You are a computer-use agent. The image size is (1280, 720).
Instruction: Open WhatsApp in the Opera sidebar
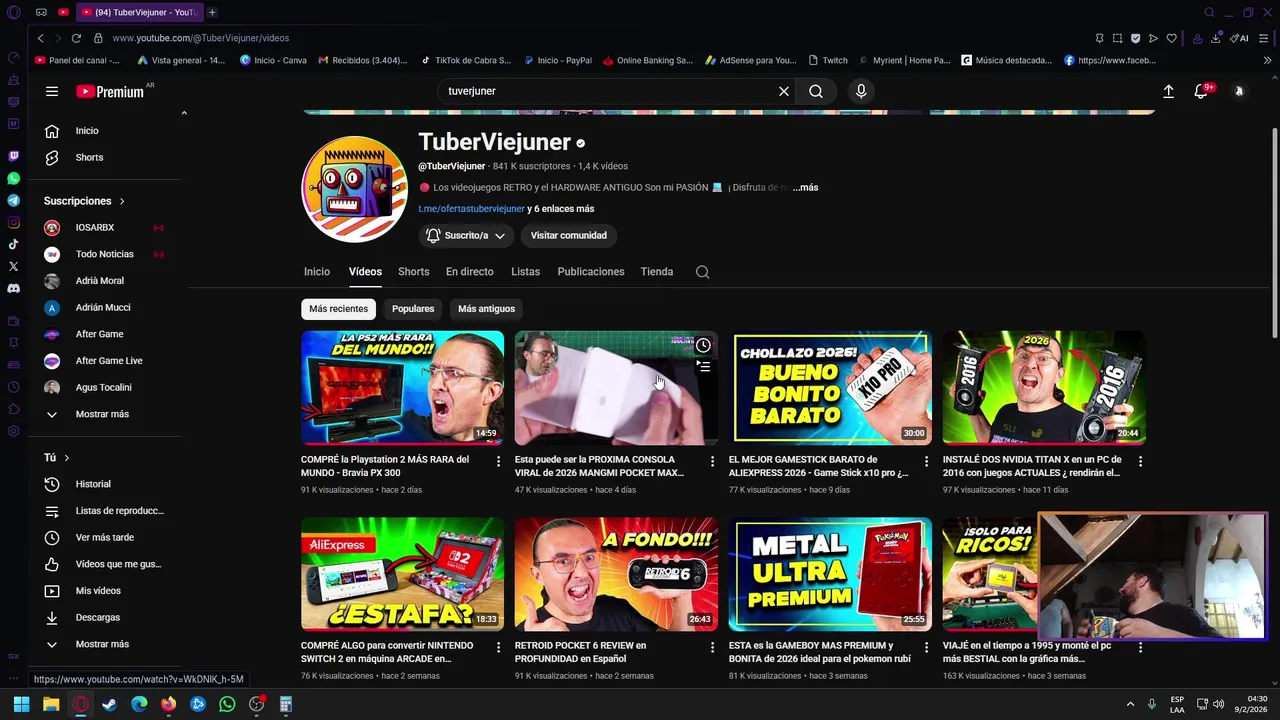tap(13, 178)
